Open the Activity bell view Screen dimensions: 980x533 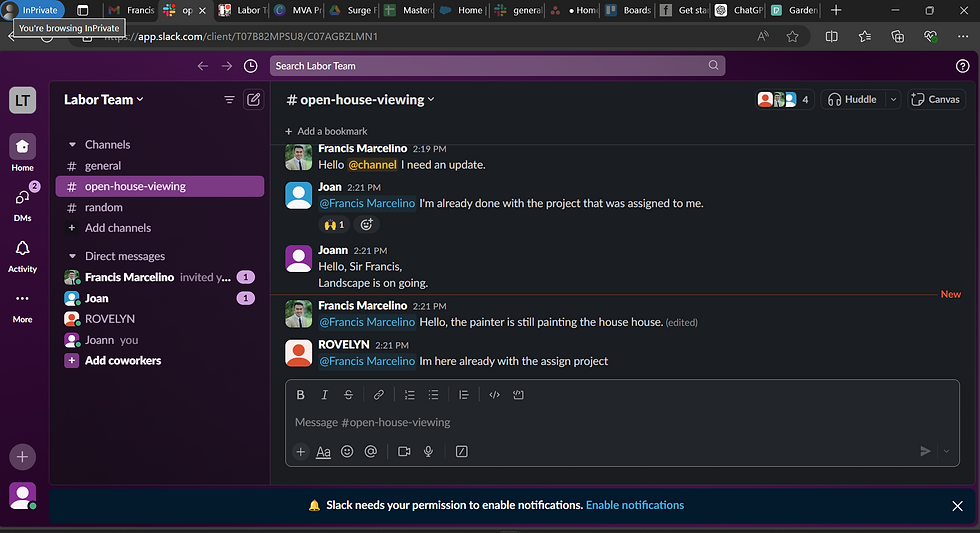click(x=22, y=256)
